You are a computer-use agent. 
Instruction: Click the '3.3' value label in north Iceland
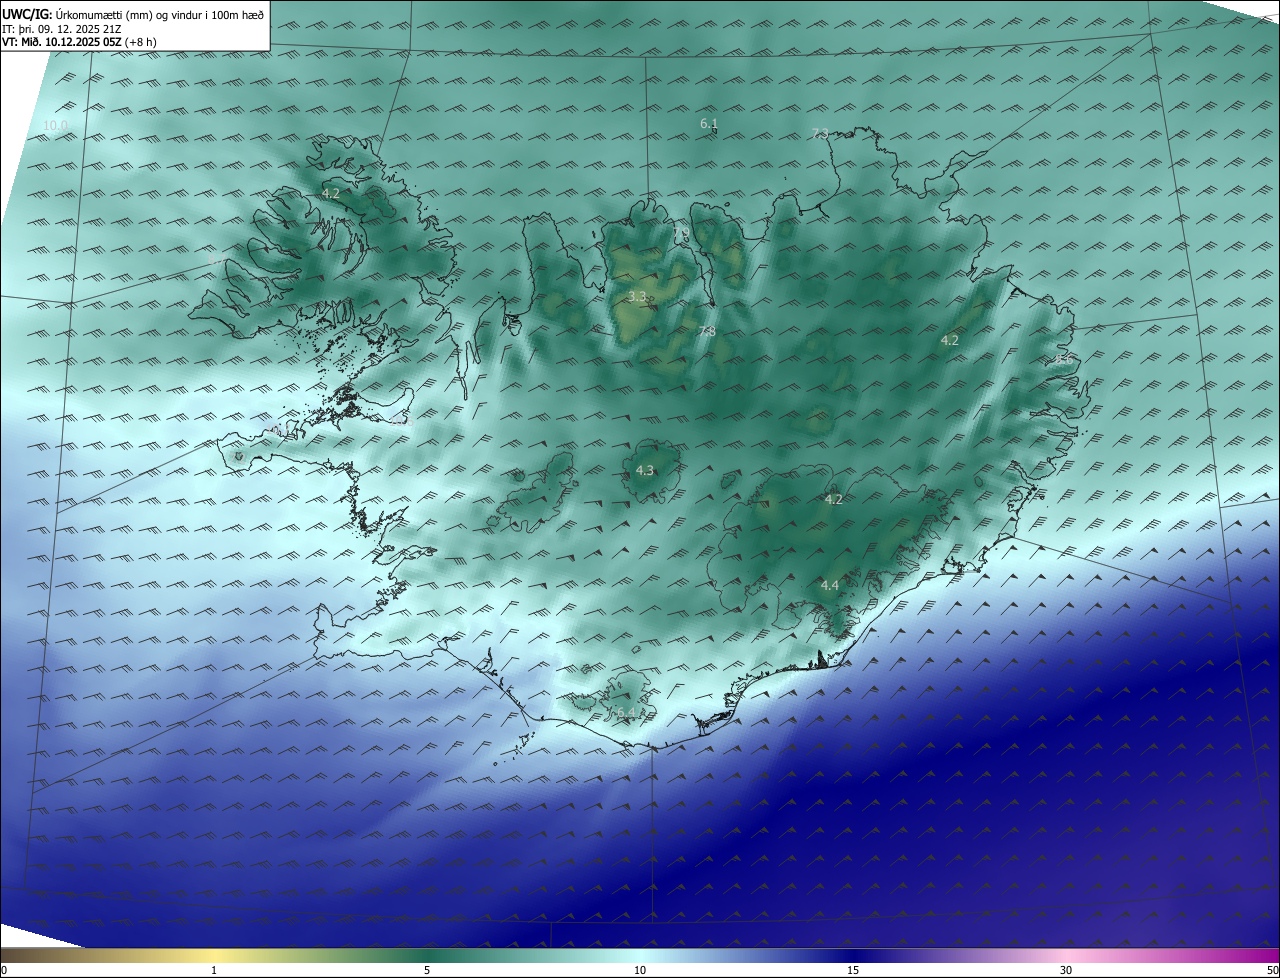(637, 296)
